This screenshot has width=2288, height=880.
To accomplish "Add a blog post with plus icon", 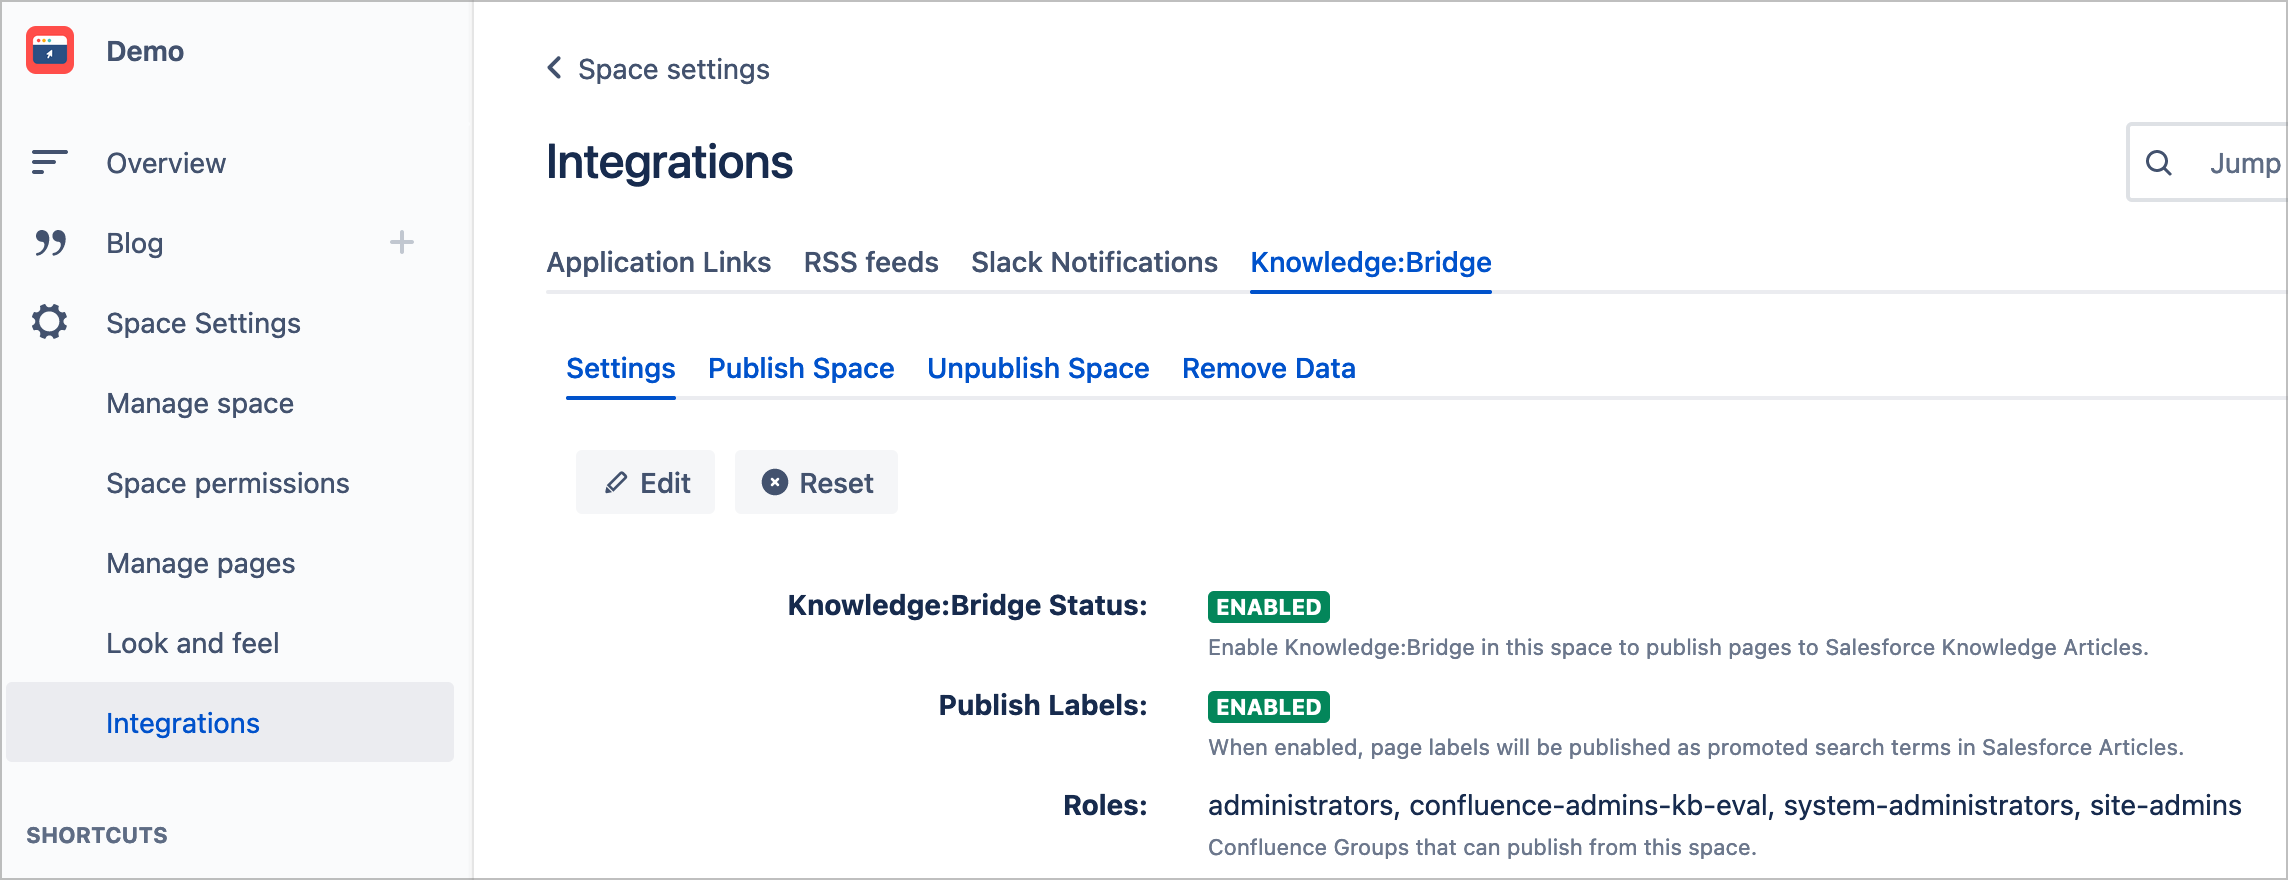I will [x=401, y=242].
